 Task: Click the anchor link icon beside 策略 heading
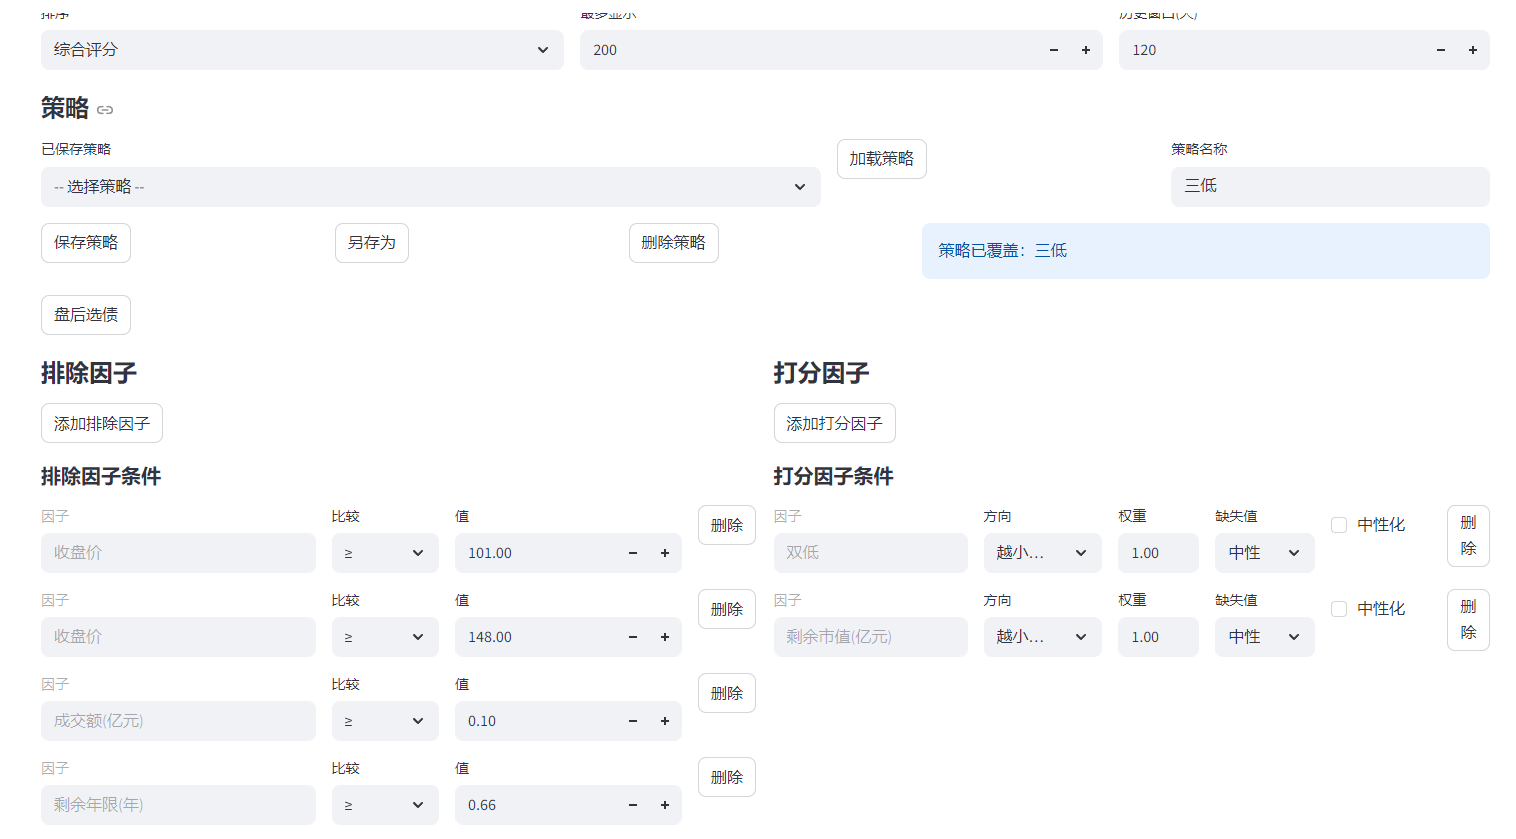tap(105, 110)
